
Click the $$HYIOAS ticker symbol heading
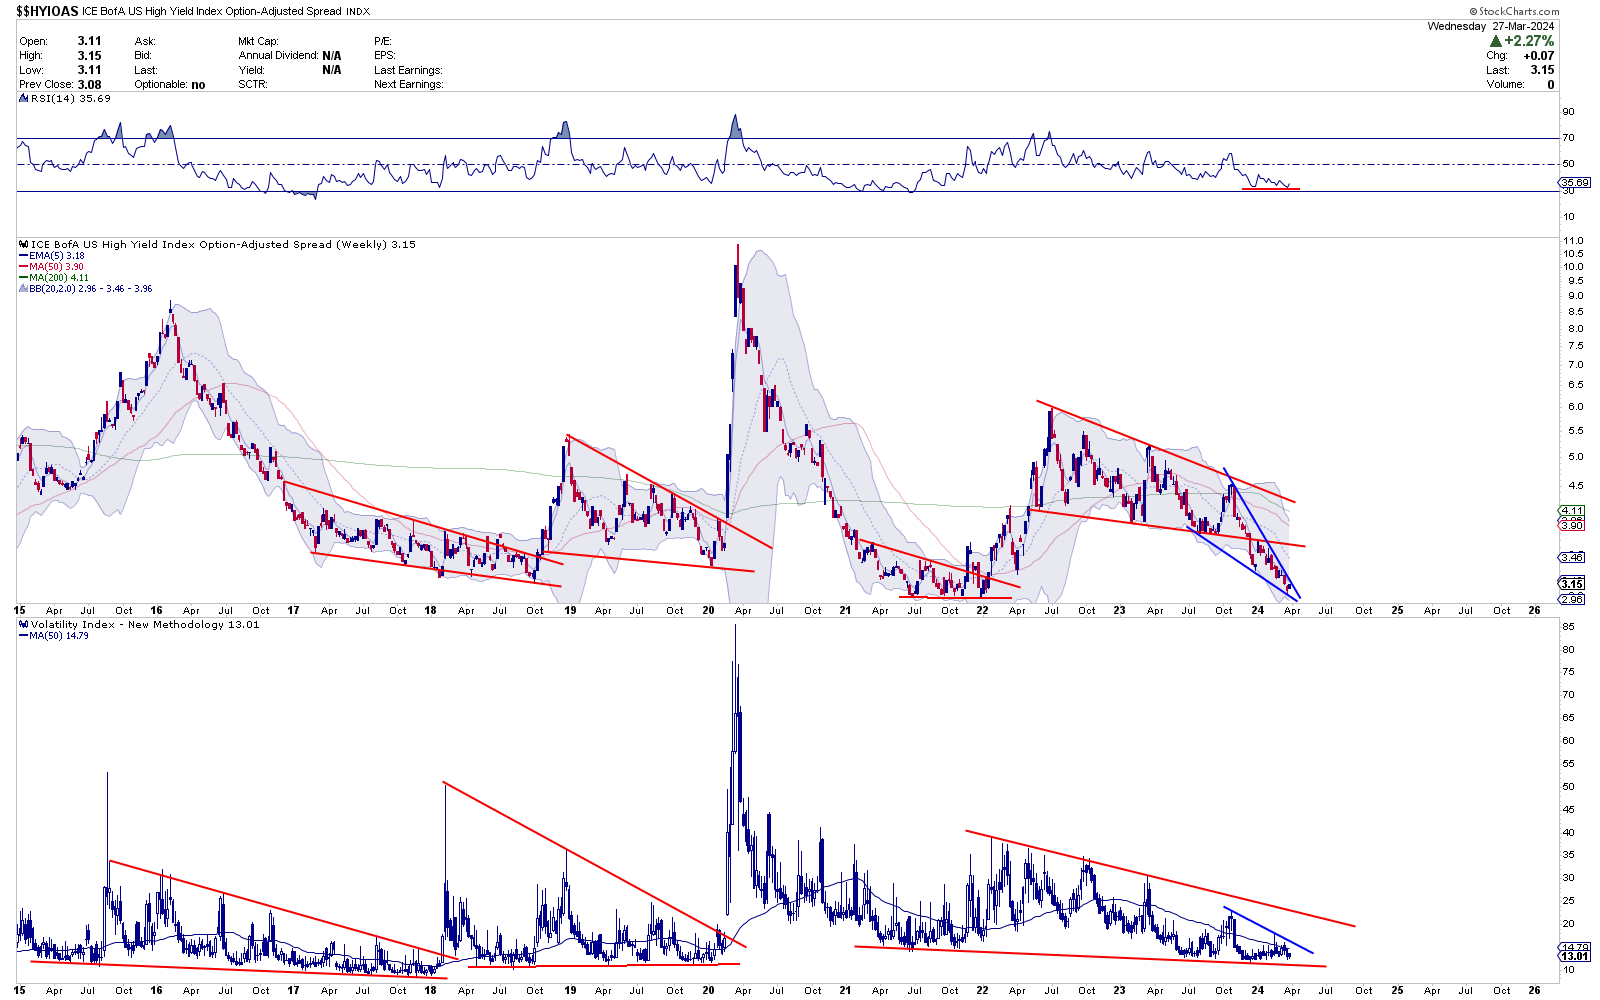click(47, 11)
